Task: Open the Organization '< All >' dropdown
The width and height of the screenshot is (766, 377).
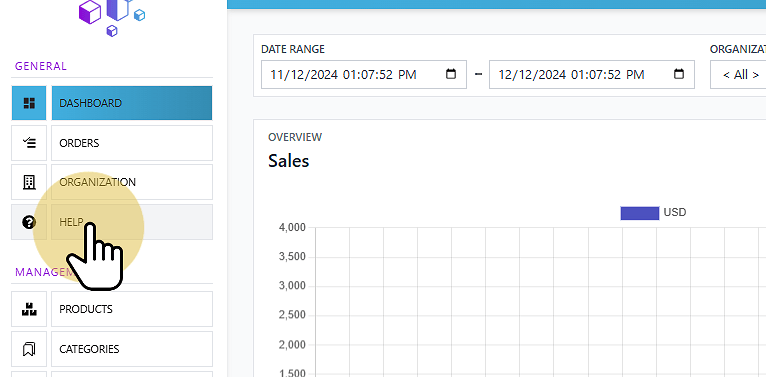Action: (738, 75)
